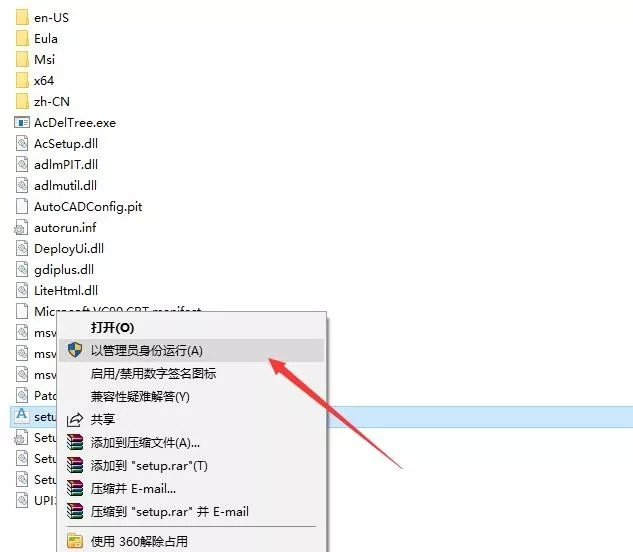Click the shield icon beside run as administrator

pyautogui.click(x=75, y=350)
